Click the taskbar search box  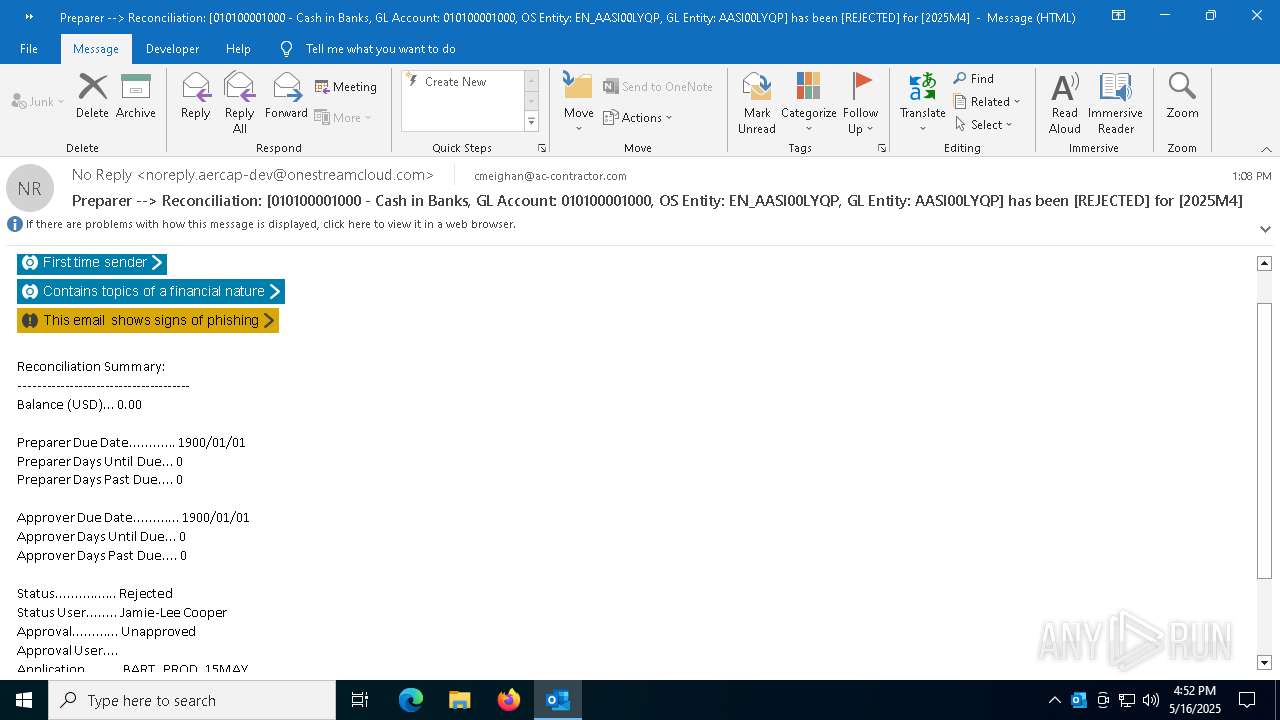pyautogui.click(x=192, y=700)
